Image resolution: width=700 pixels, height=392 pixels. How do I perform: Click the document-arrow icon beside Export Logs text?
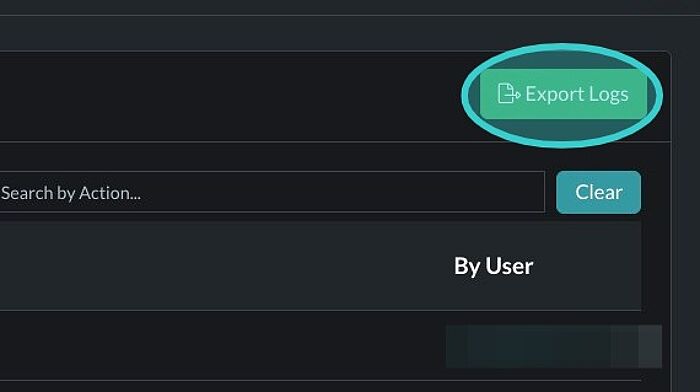pyautogui.click(x=508, y=94)
